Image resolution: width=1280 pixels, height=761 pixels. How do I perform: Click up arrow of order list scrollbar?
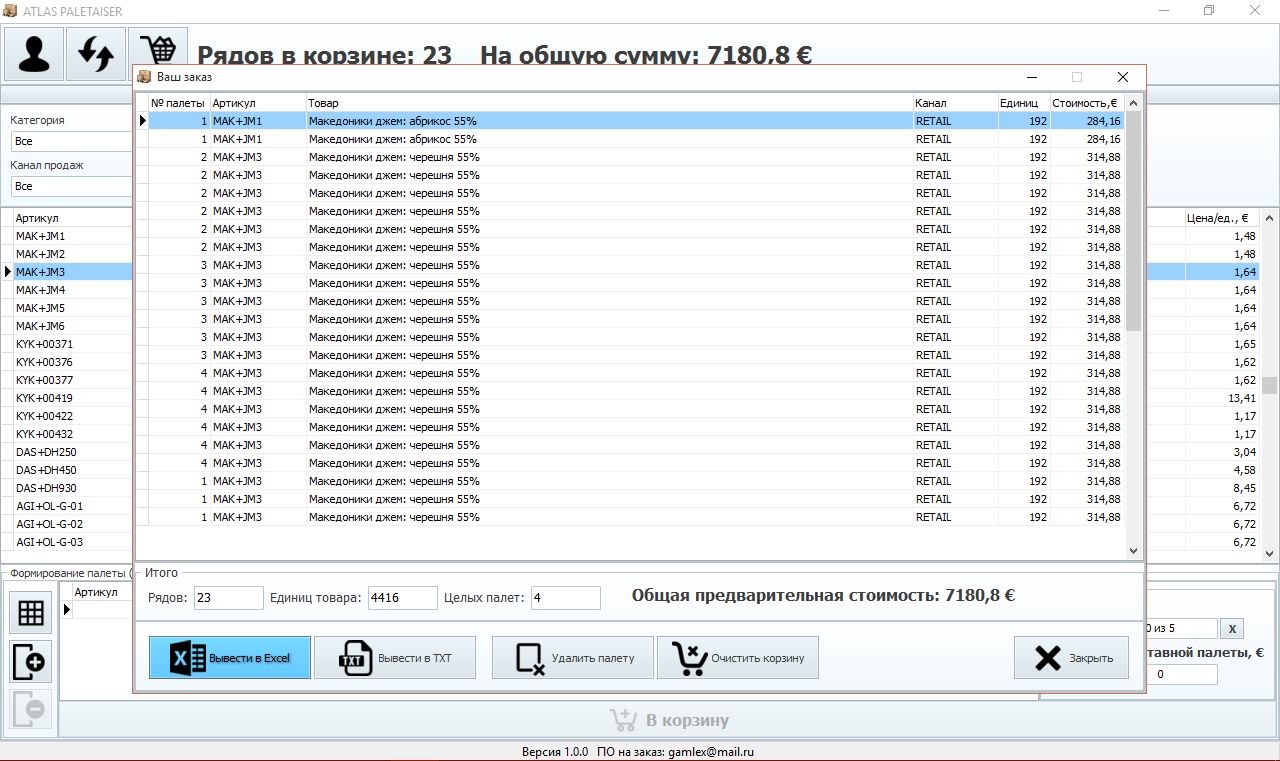[1133, 102]
